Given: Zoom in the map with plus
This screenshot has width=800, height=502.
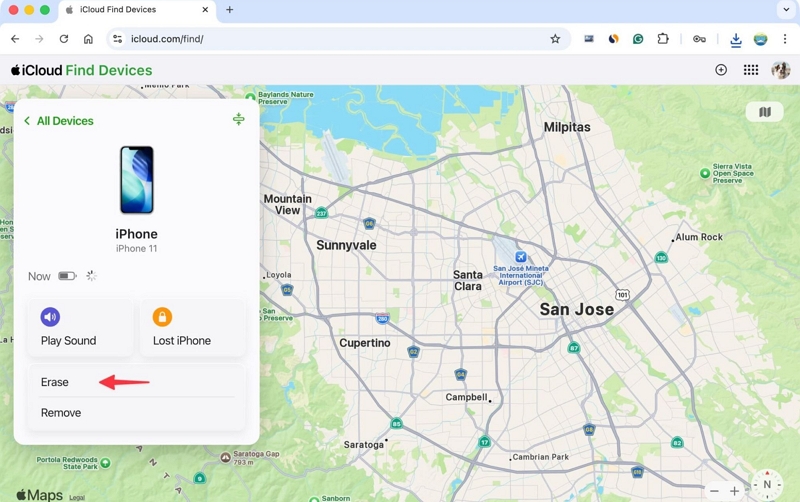Looking at the screenshot, I should 734,491.
